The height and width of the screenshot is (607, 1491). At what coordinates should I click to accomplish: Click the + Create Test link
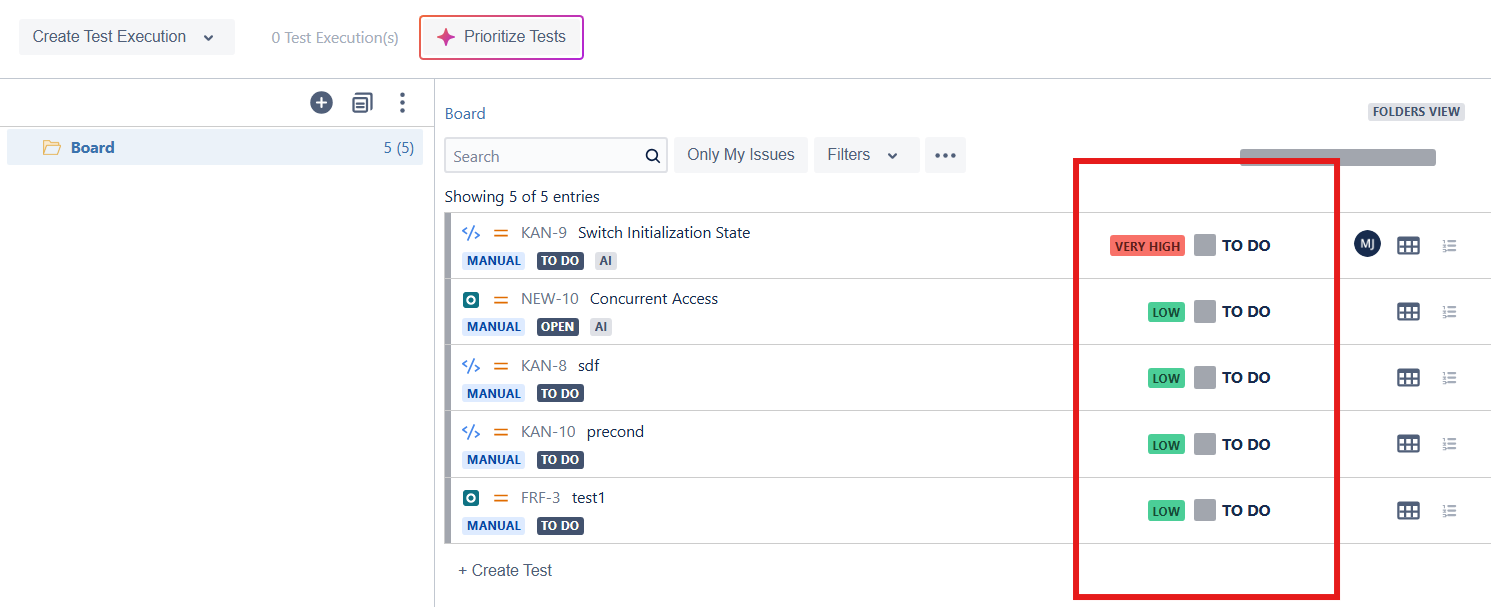[x=505, y=570]
